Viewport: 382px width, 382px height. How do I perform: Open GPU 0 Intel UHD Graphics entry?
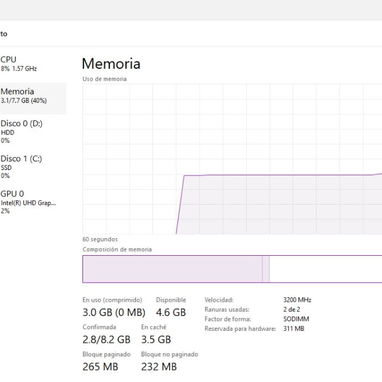coord(32,202)
